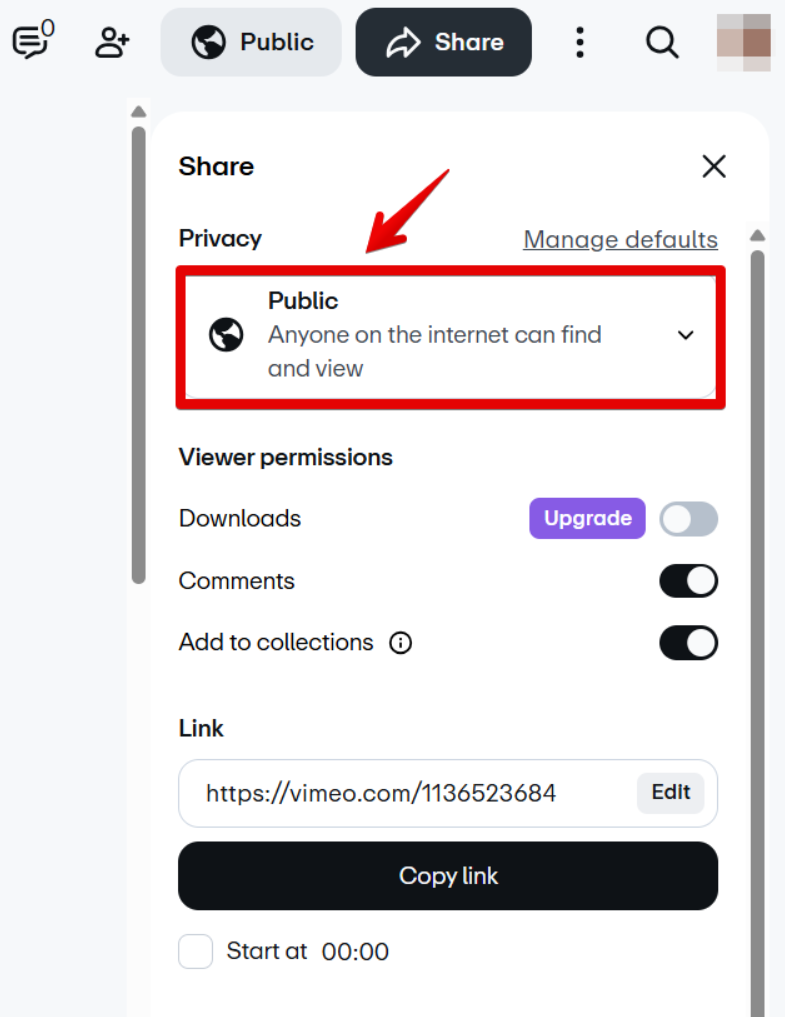Close the Share panel with the X
This screenshot has width=785, height=1017.
tap(714, 167)
